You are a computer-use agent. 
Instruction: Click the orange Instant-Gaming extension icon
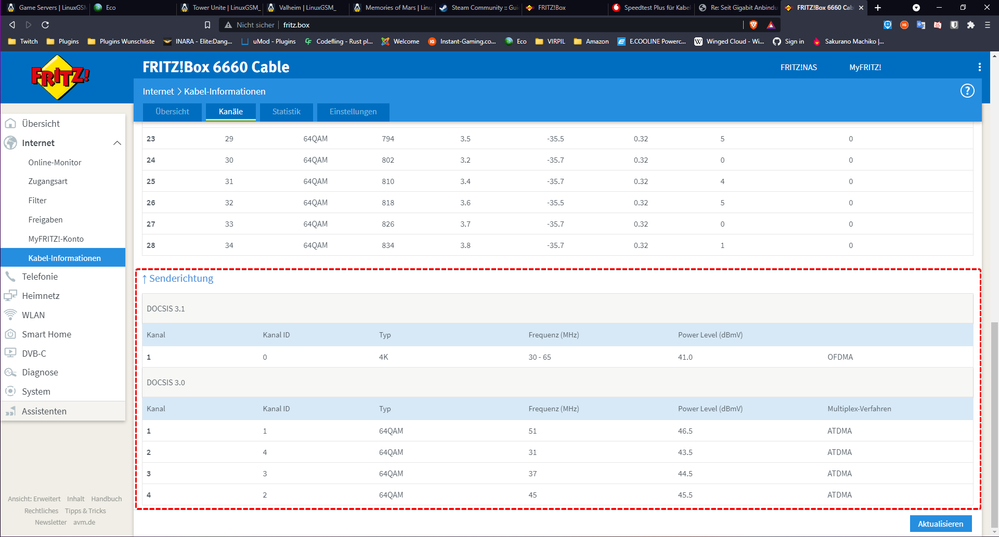click(x=904, y=25)
